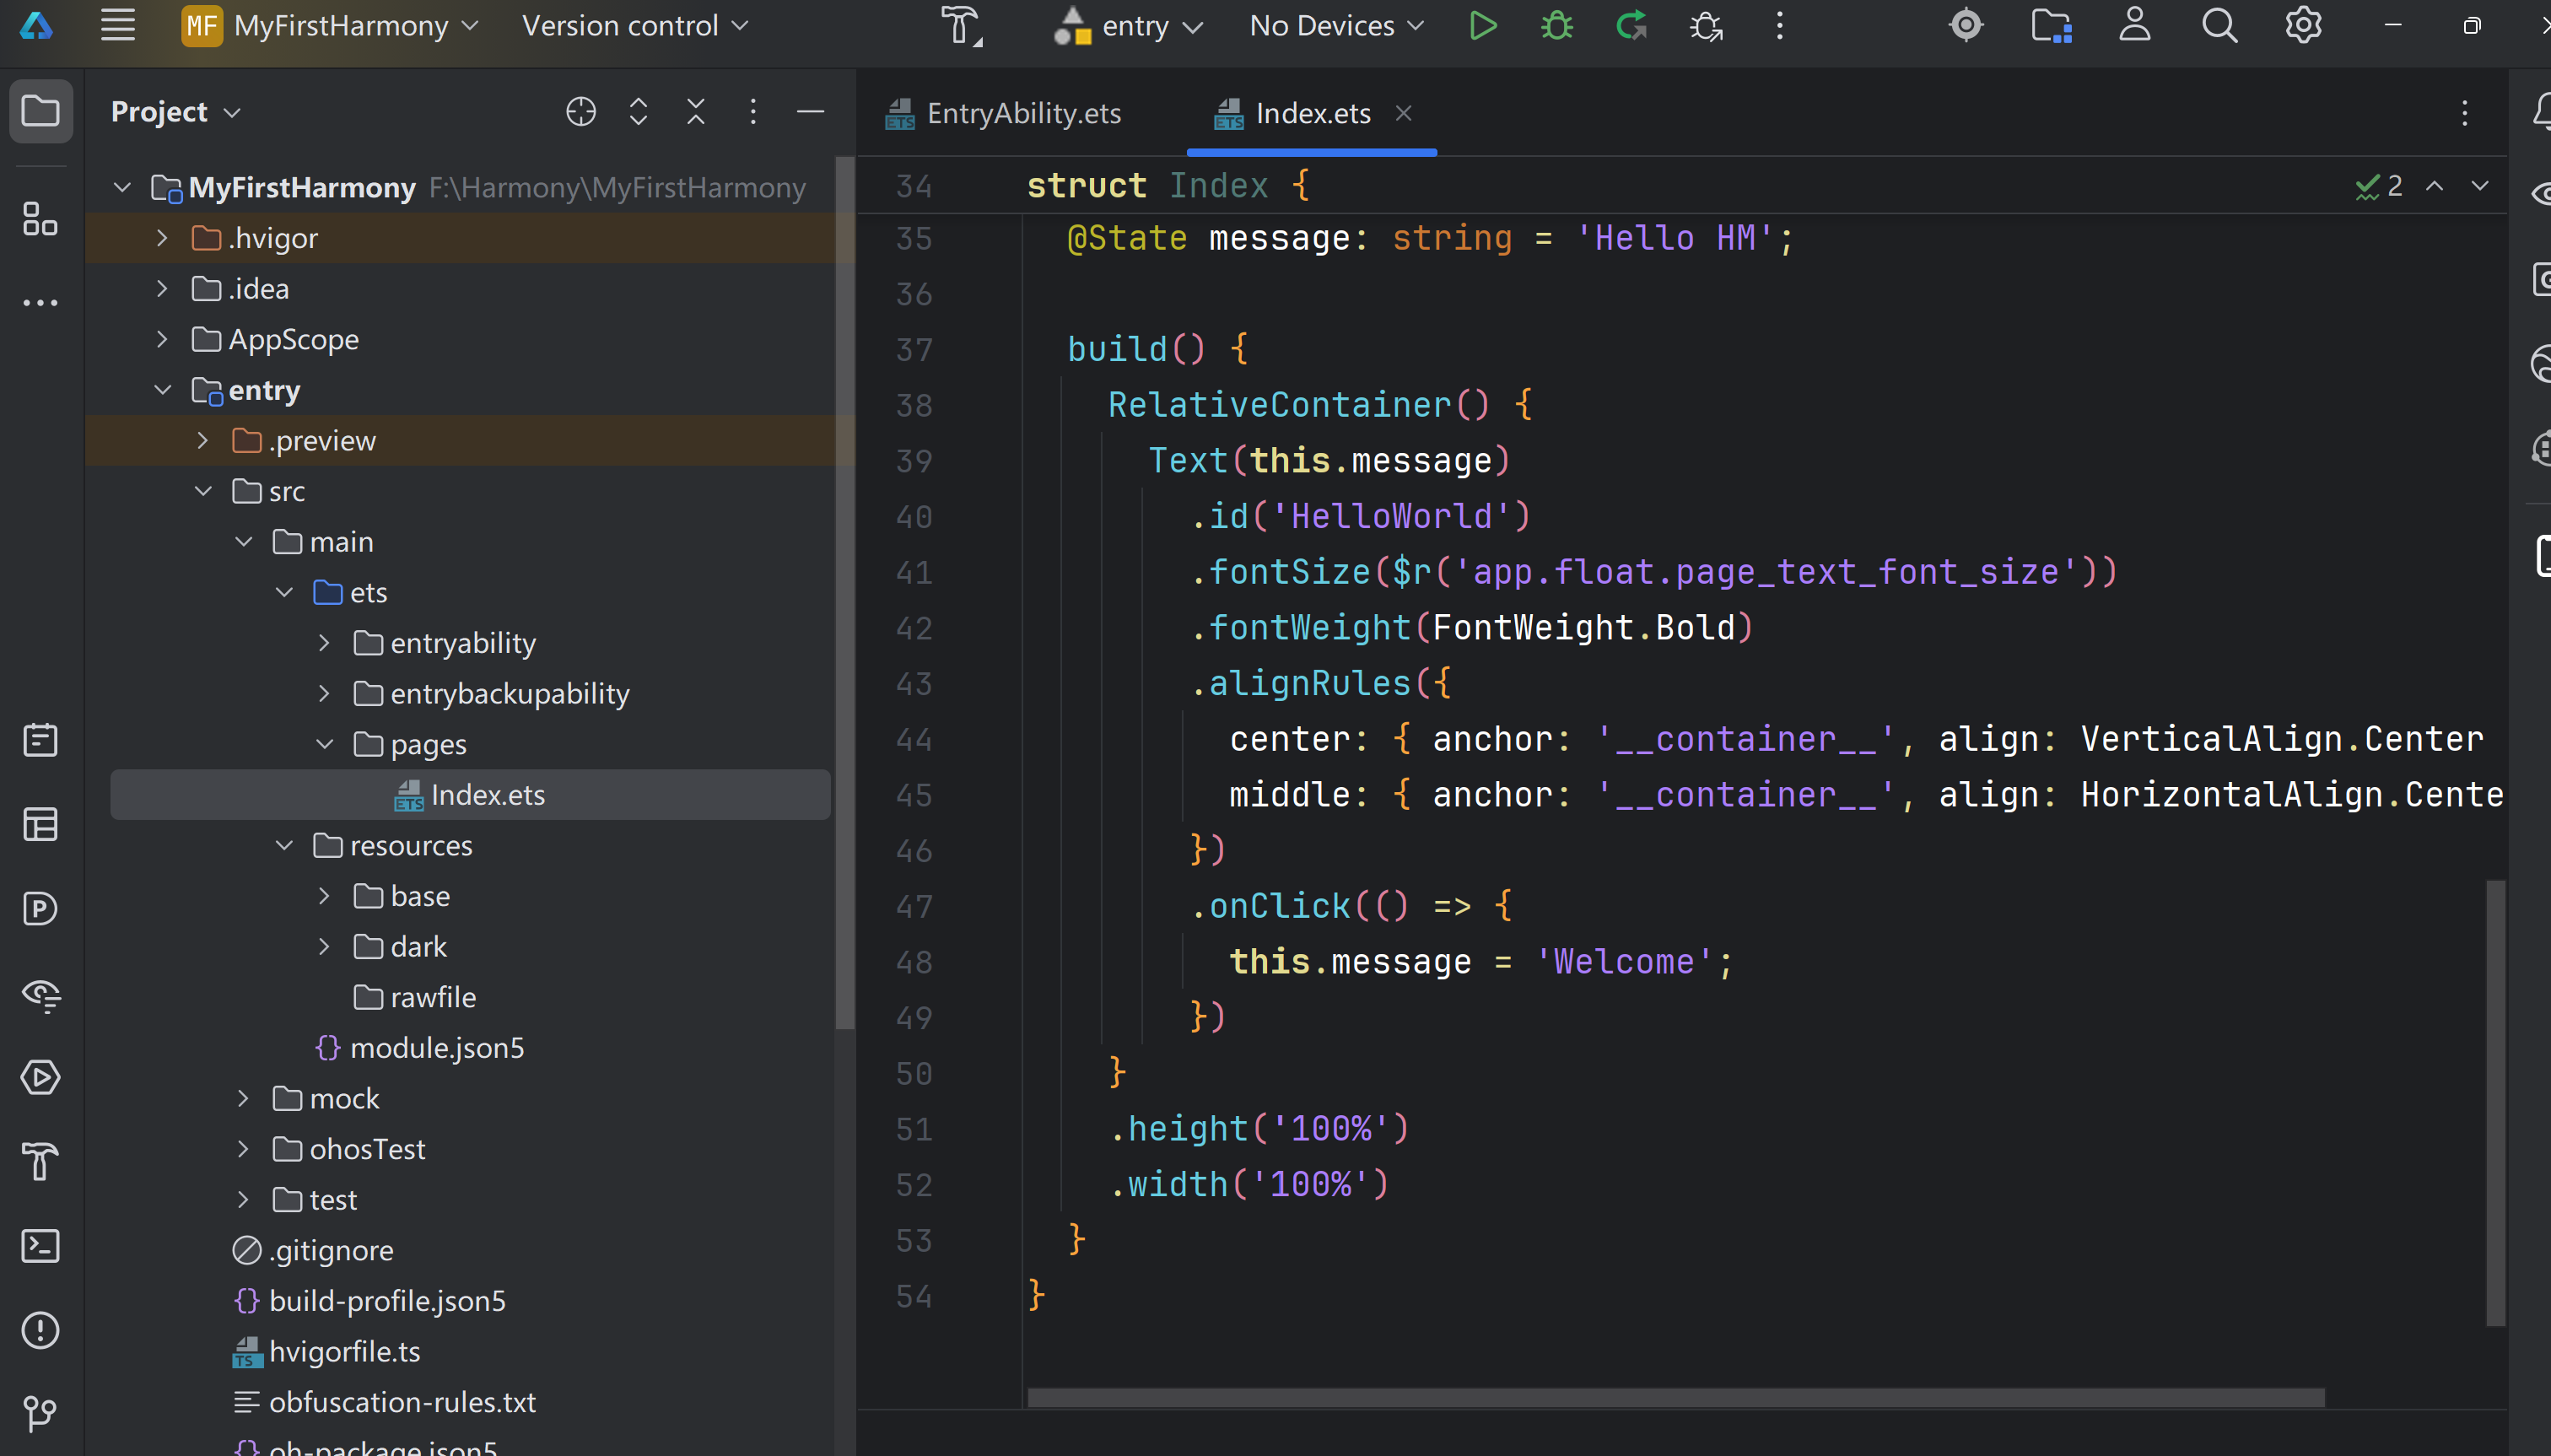Toggle the Project tool window folder icon
Viewport: 2551px width, 1456px height.
point(40,110)
